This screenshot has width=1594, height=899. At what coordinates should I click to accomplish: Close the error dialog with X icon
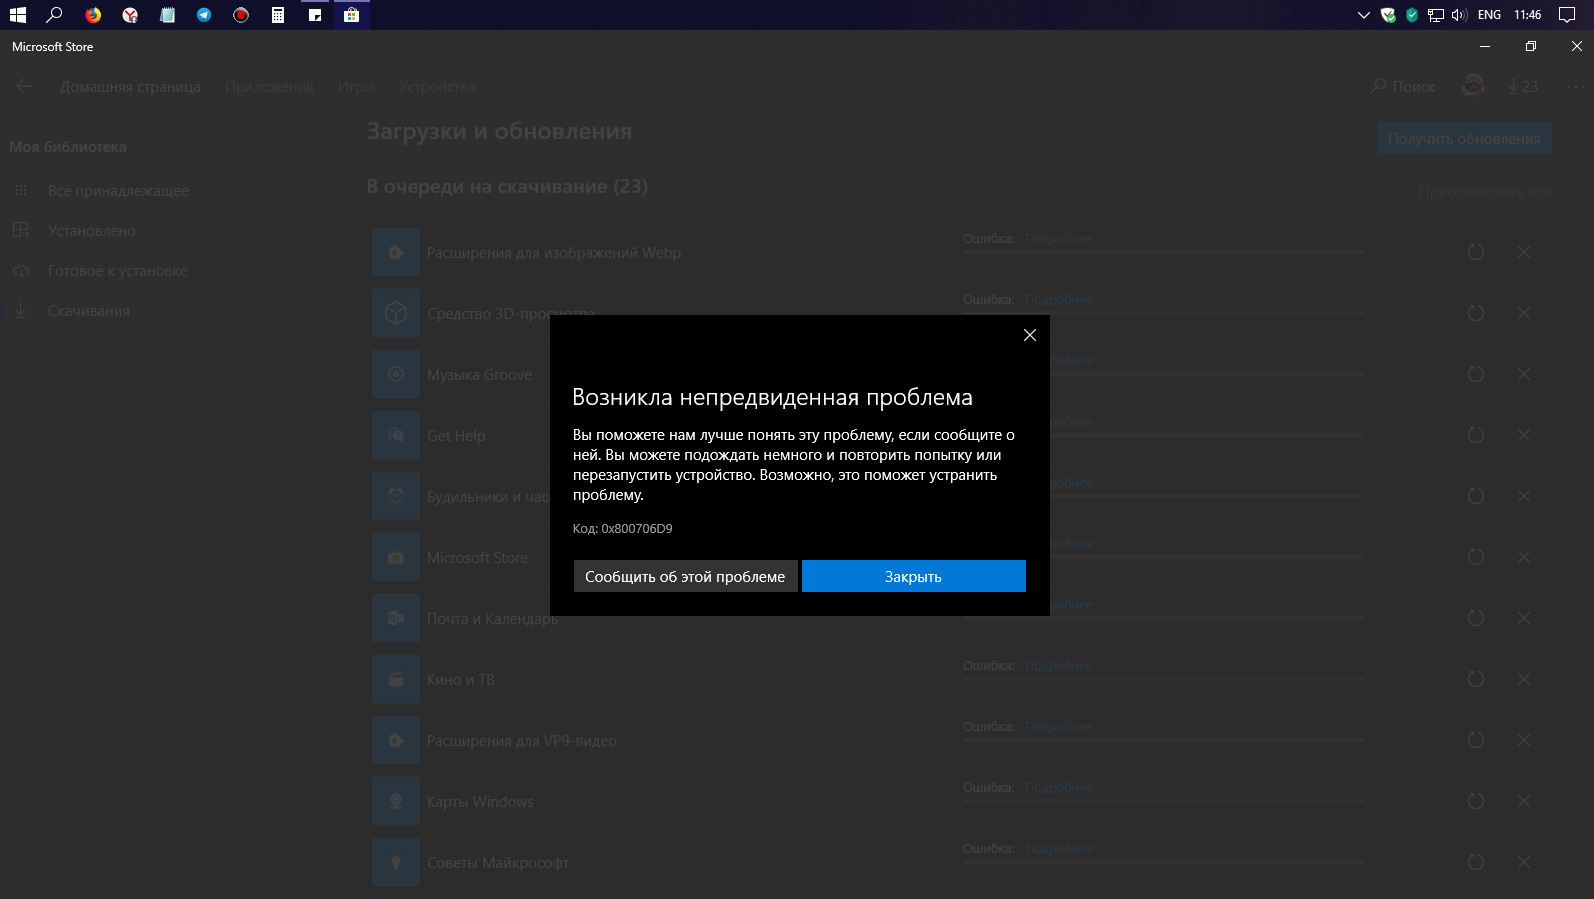coord(1029,335)
